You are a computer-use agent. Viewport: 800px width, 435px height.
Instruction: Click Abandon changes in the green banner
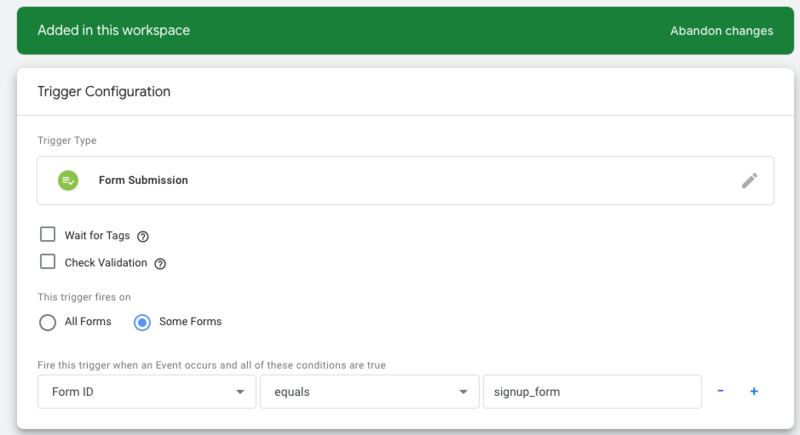click(721, 31)
